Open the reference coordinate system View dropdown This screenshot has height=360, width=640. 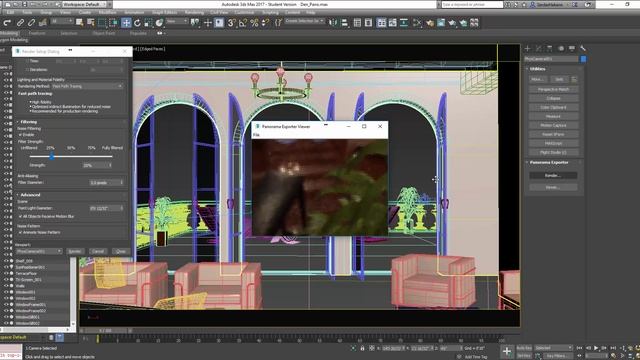pyautogui.click(x=177, y=21)
